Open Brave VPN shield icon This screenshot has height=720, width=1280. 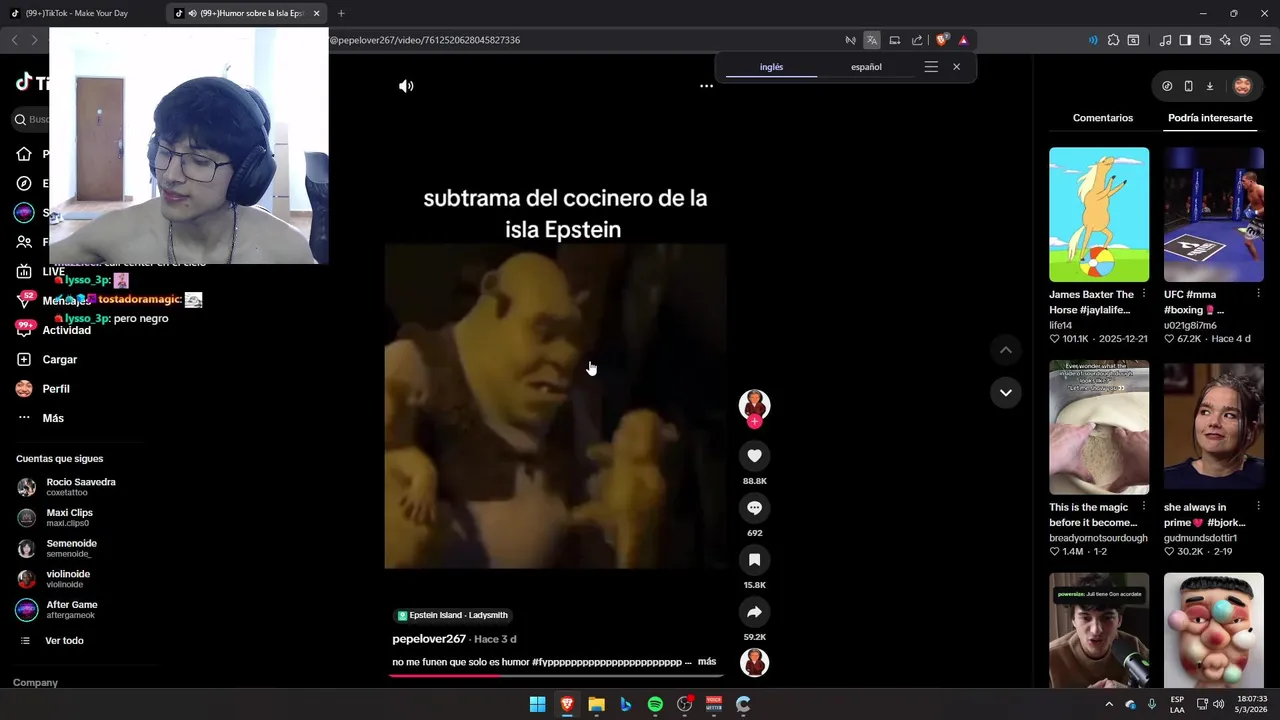(x=1245, y=40)
